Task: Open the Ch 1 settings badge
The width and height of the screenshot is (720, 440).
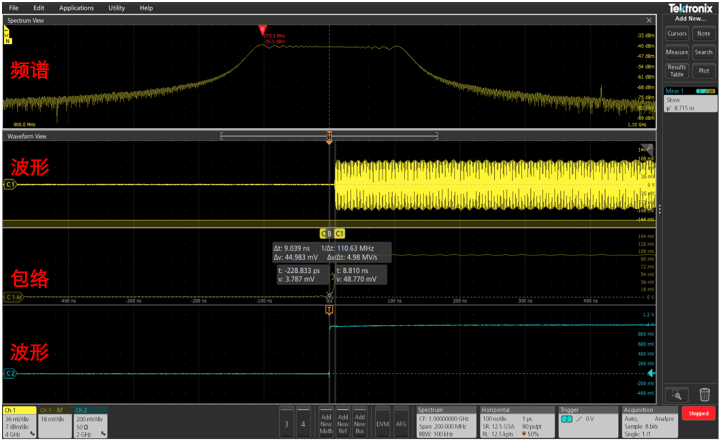Action: click(19, 422)
